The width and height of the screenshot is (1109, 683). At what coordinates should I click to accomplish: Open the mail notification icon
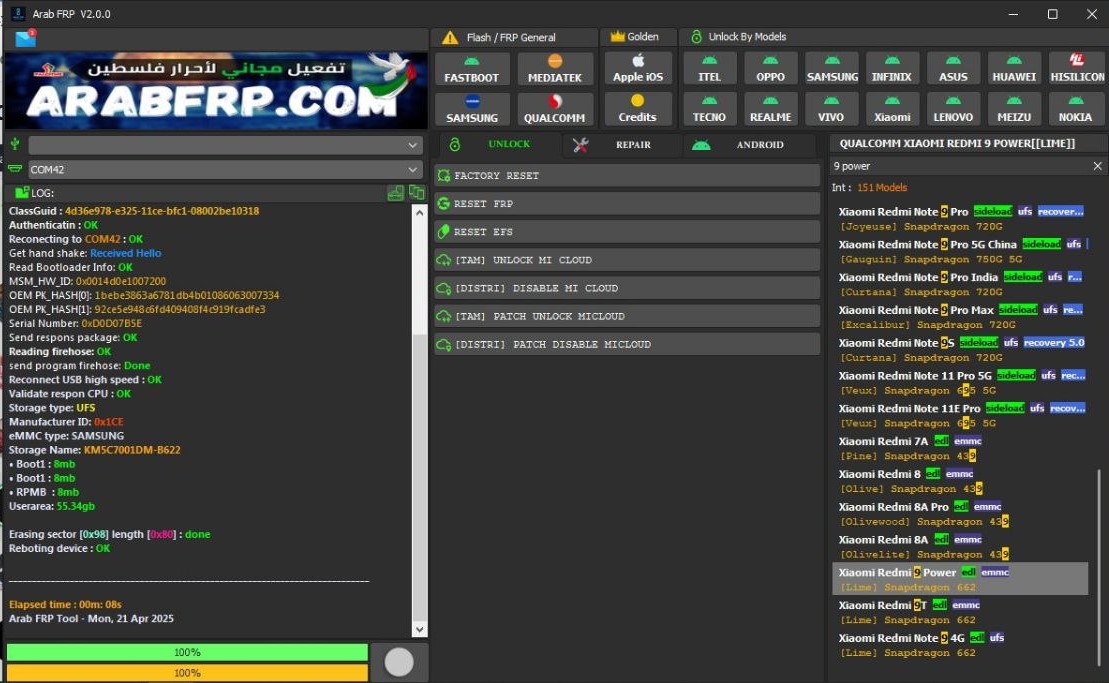point(25,38)
